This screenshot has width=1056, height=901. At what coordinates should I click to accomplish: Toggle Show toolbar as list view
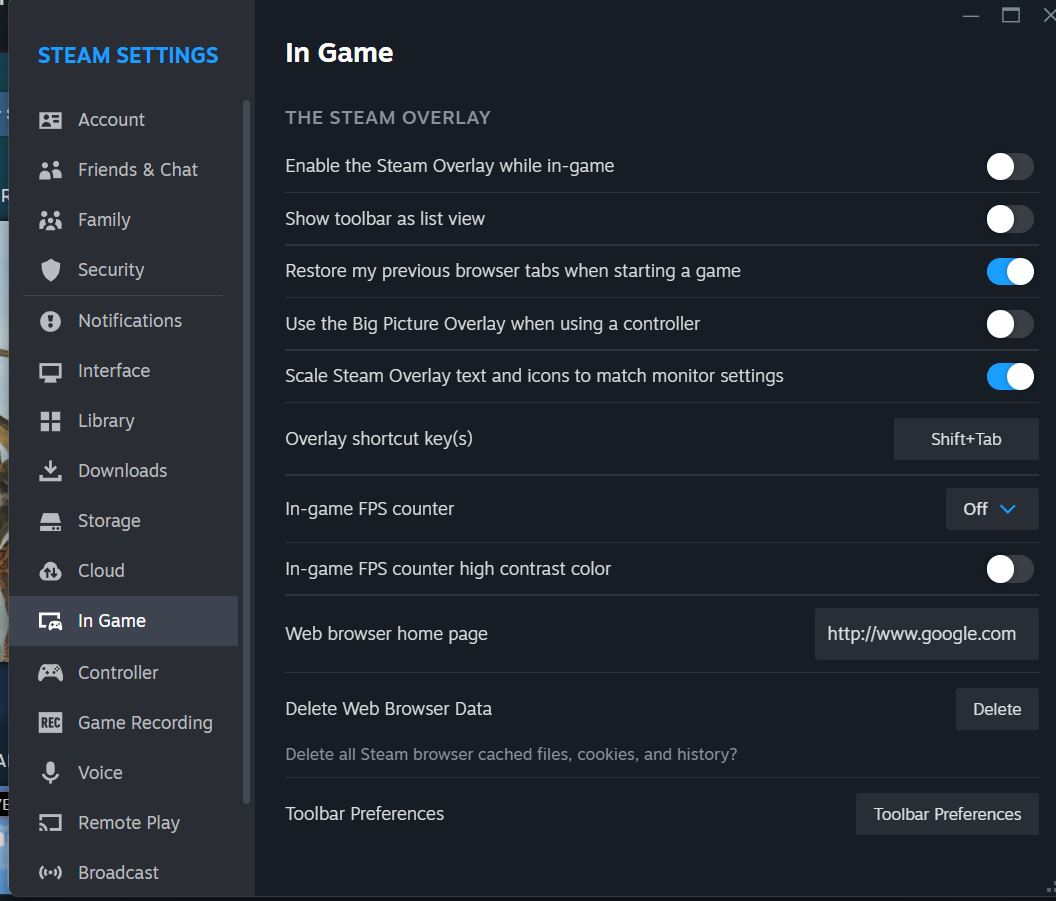tap(1009, 218)
